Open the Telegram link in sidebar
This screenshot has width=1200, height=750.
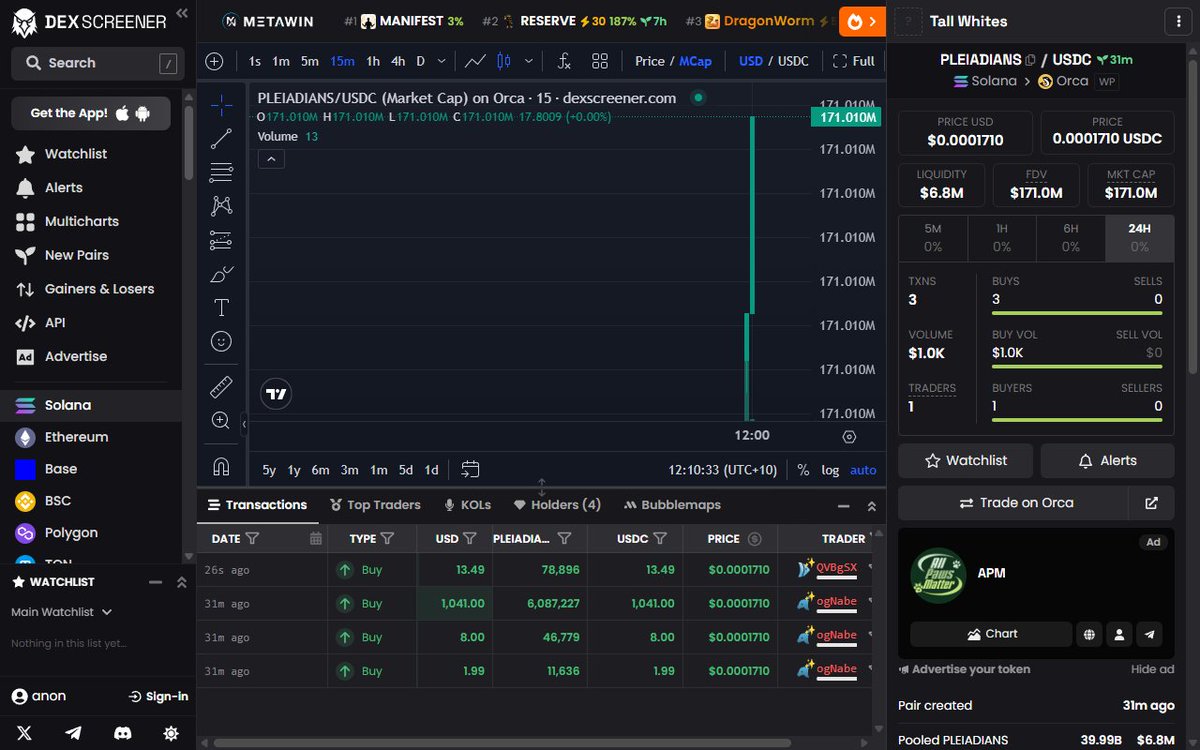pyautogui.click(x=73, y=732)
